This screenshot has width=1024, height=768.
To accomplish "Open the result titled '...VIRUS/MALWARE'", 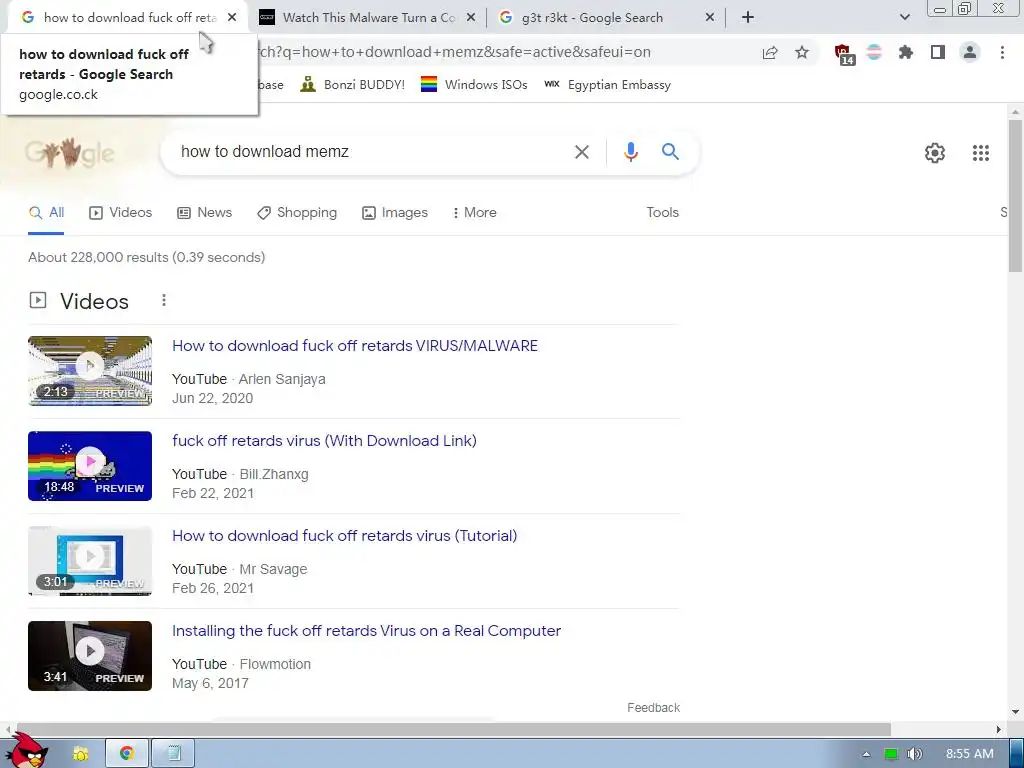I will [355, 345].
